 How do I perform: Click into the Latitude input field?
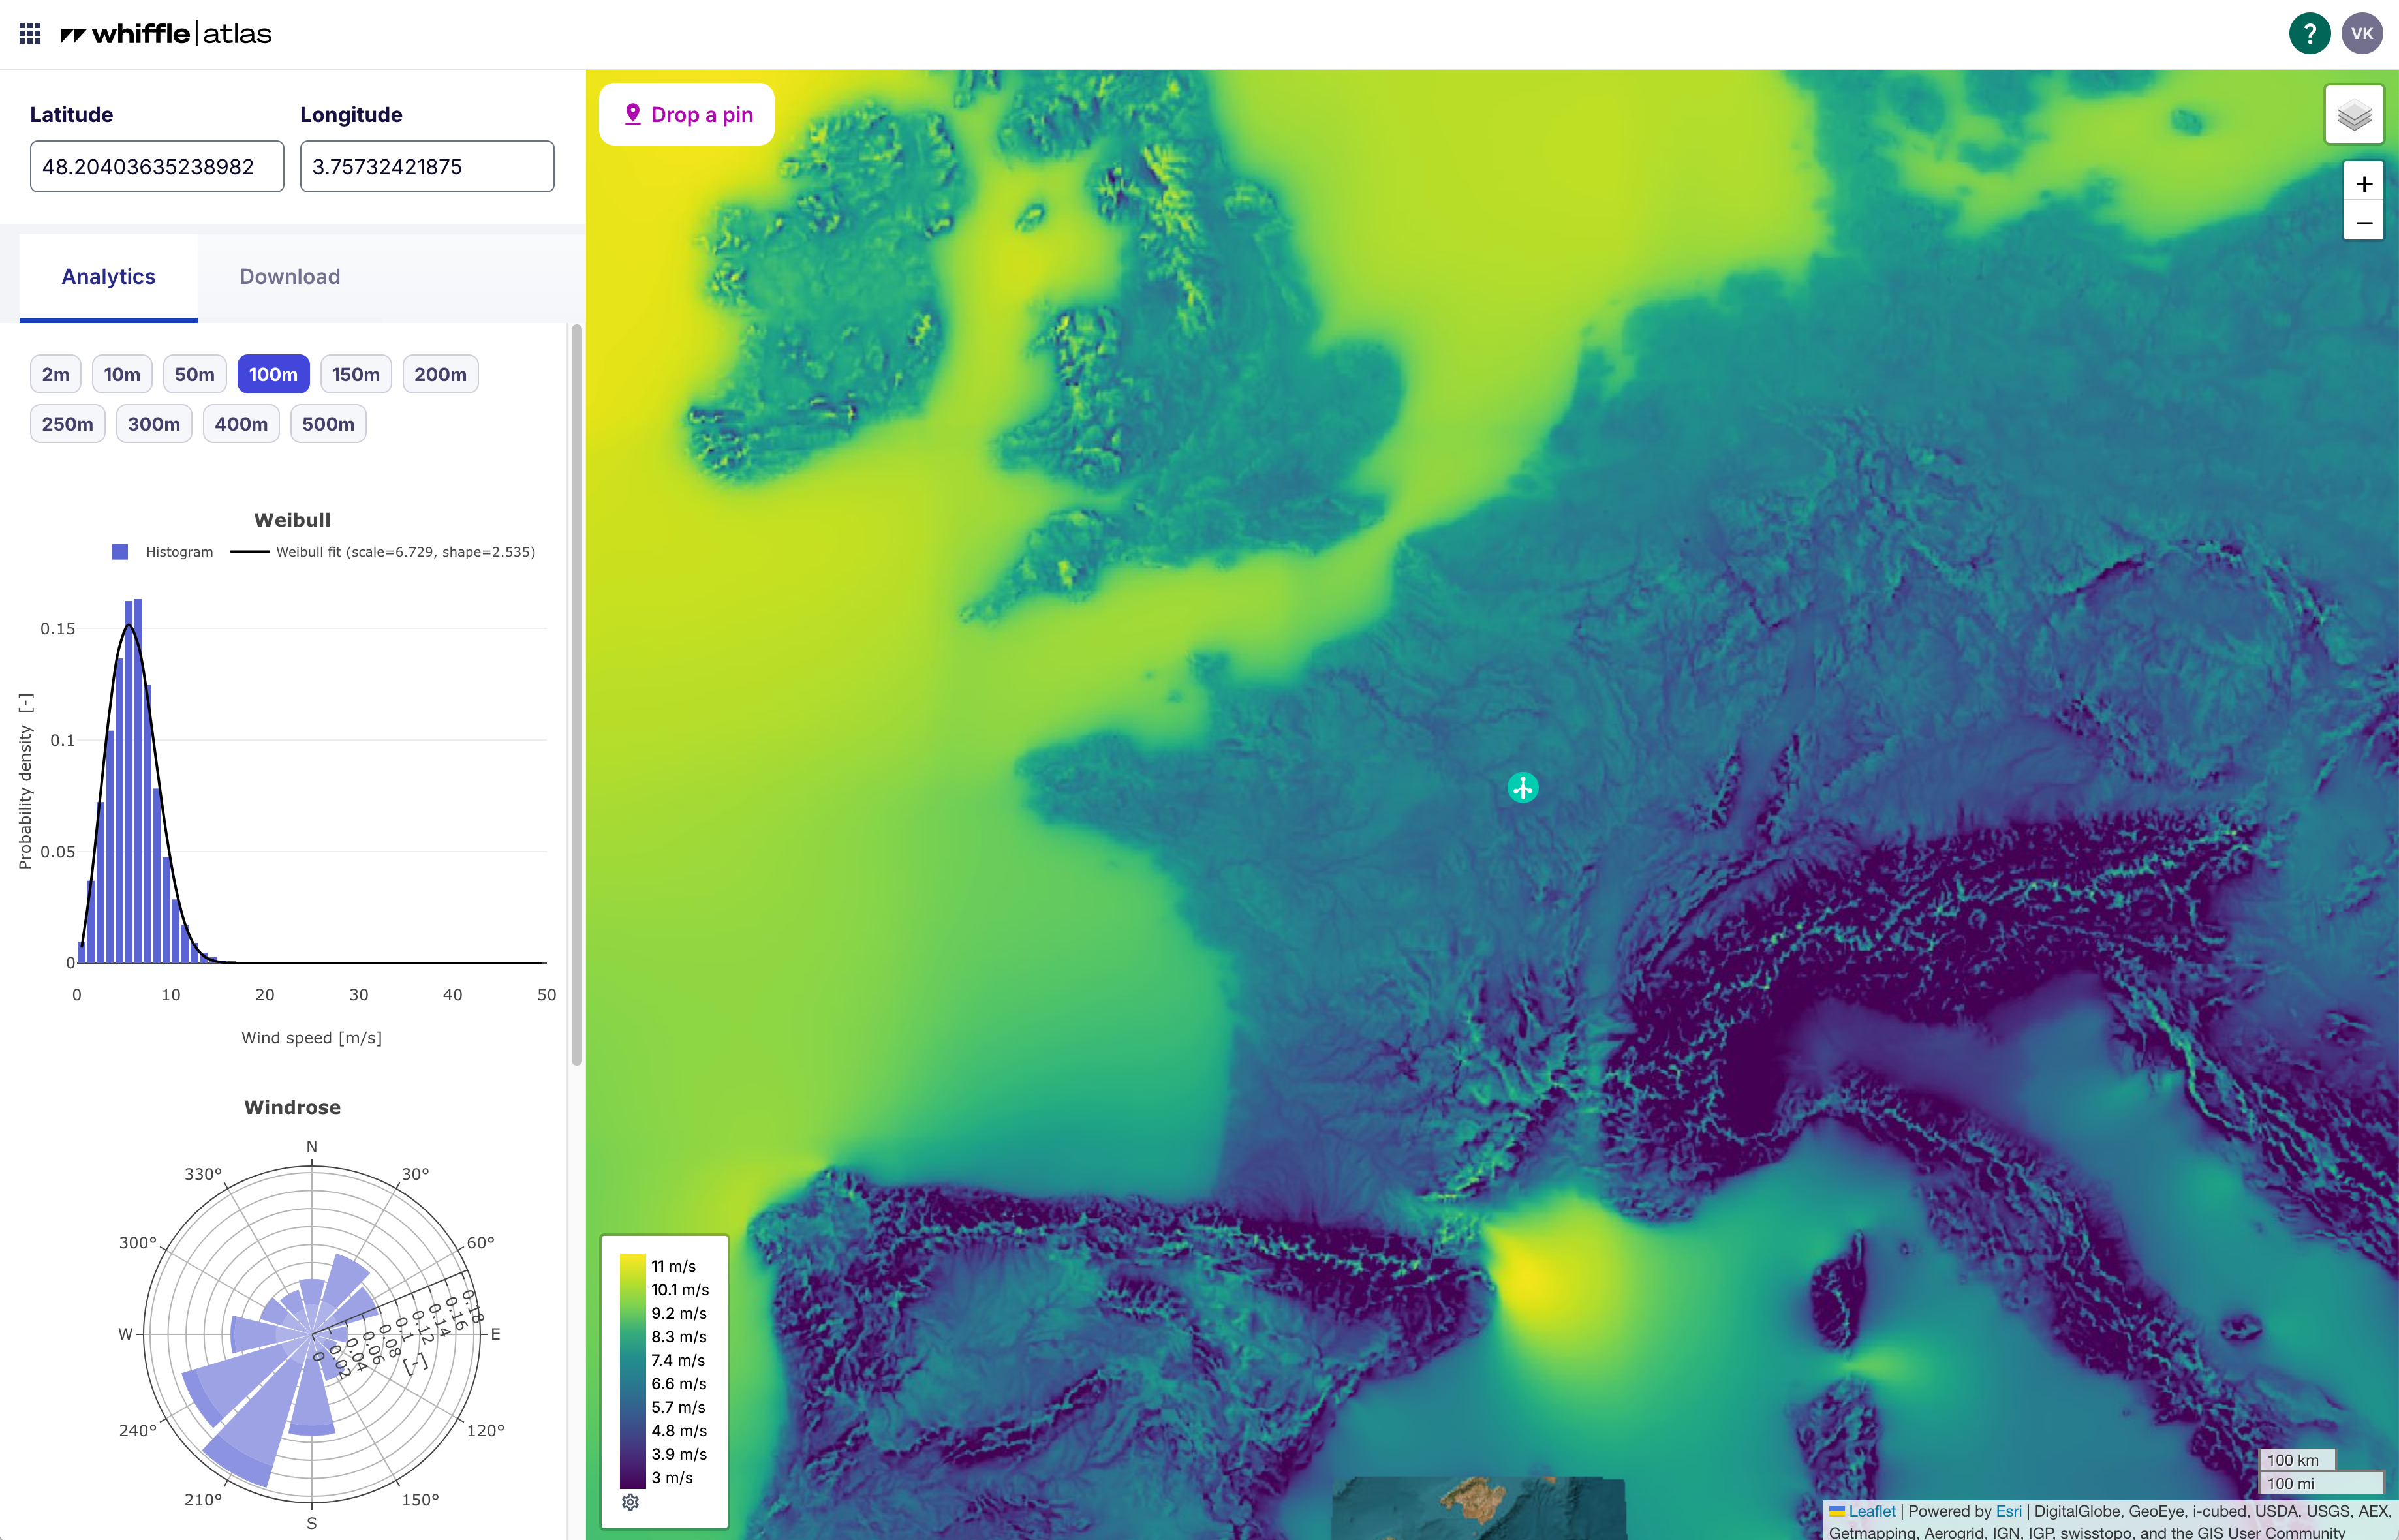[157, 167]
